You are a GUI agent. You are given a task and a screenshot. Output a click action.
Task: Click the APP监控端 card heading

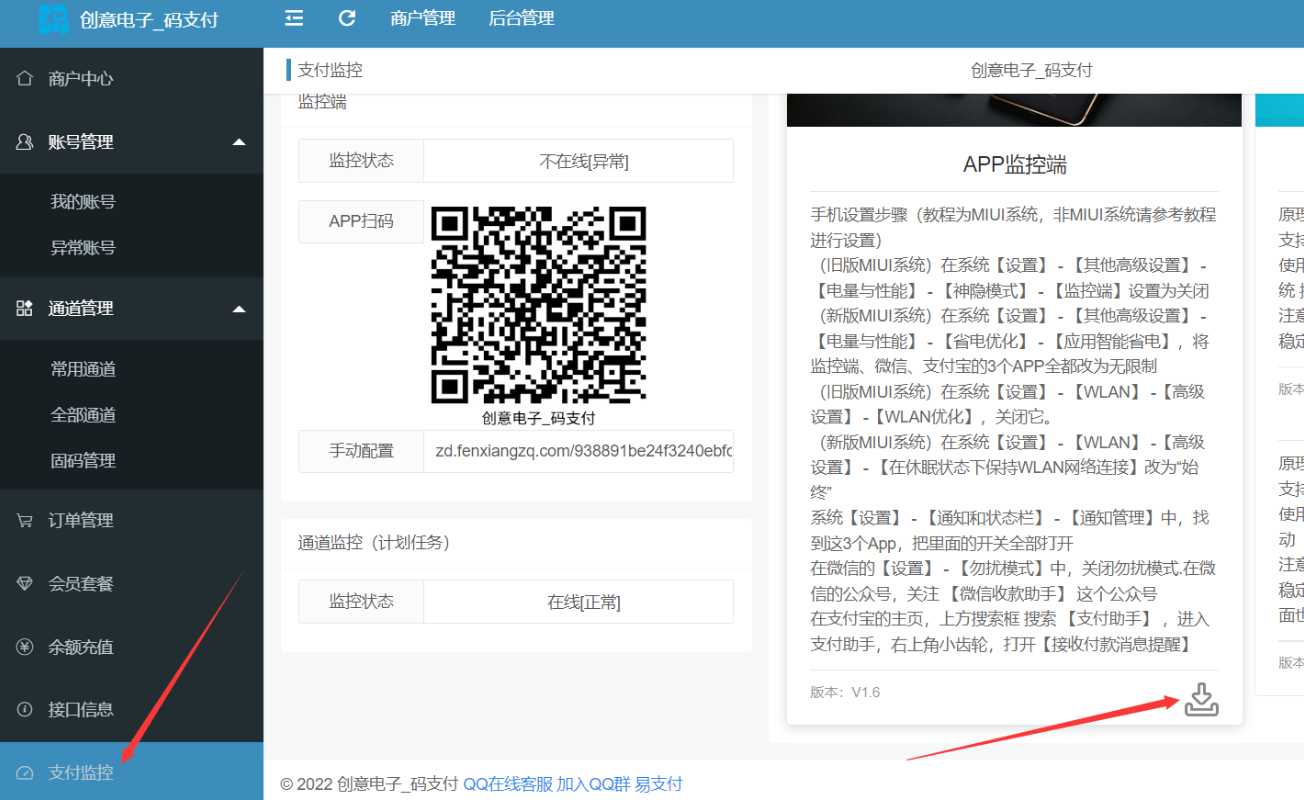point(1015,165)
